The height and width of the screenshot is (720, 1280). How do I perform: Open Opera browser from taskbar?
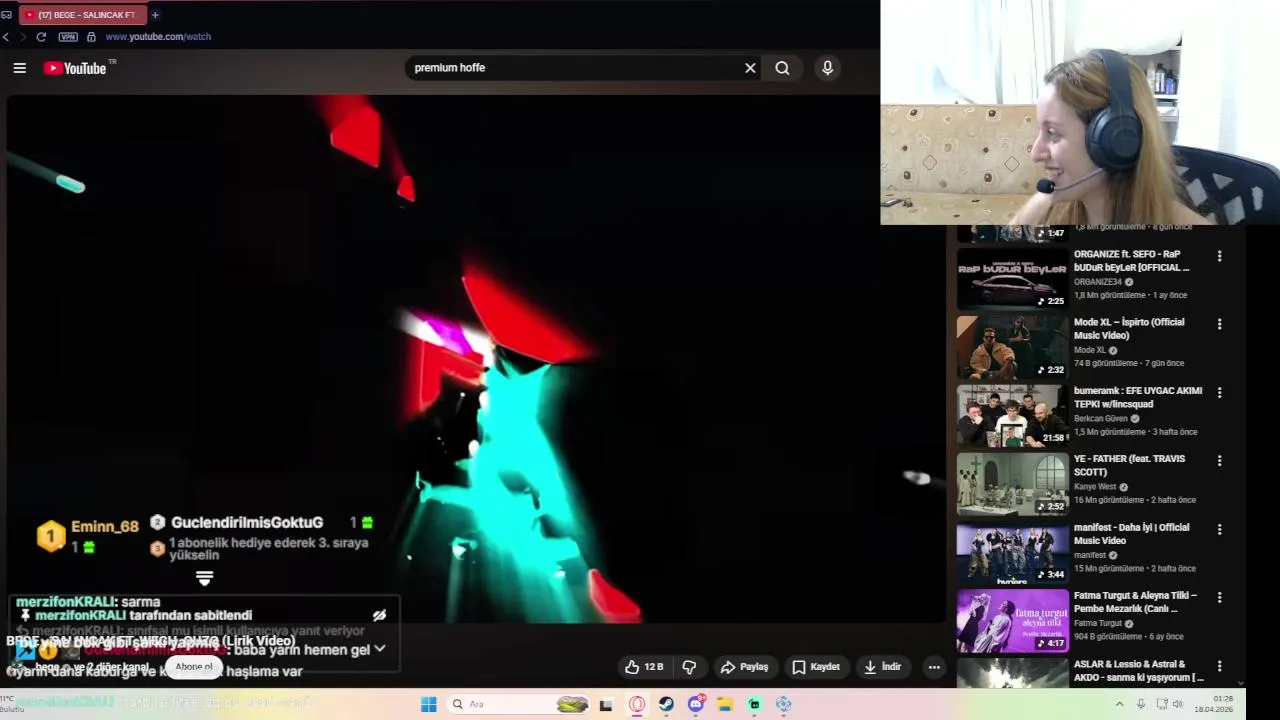[637, 704]
